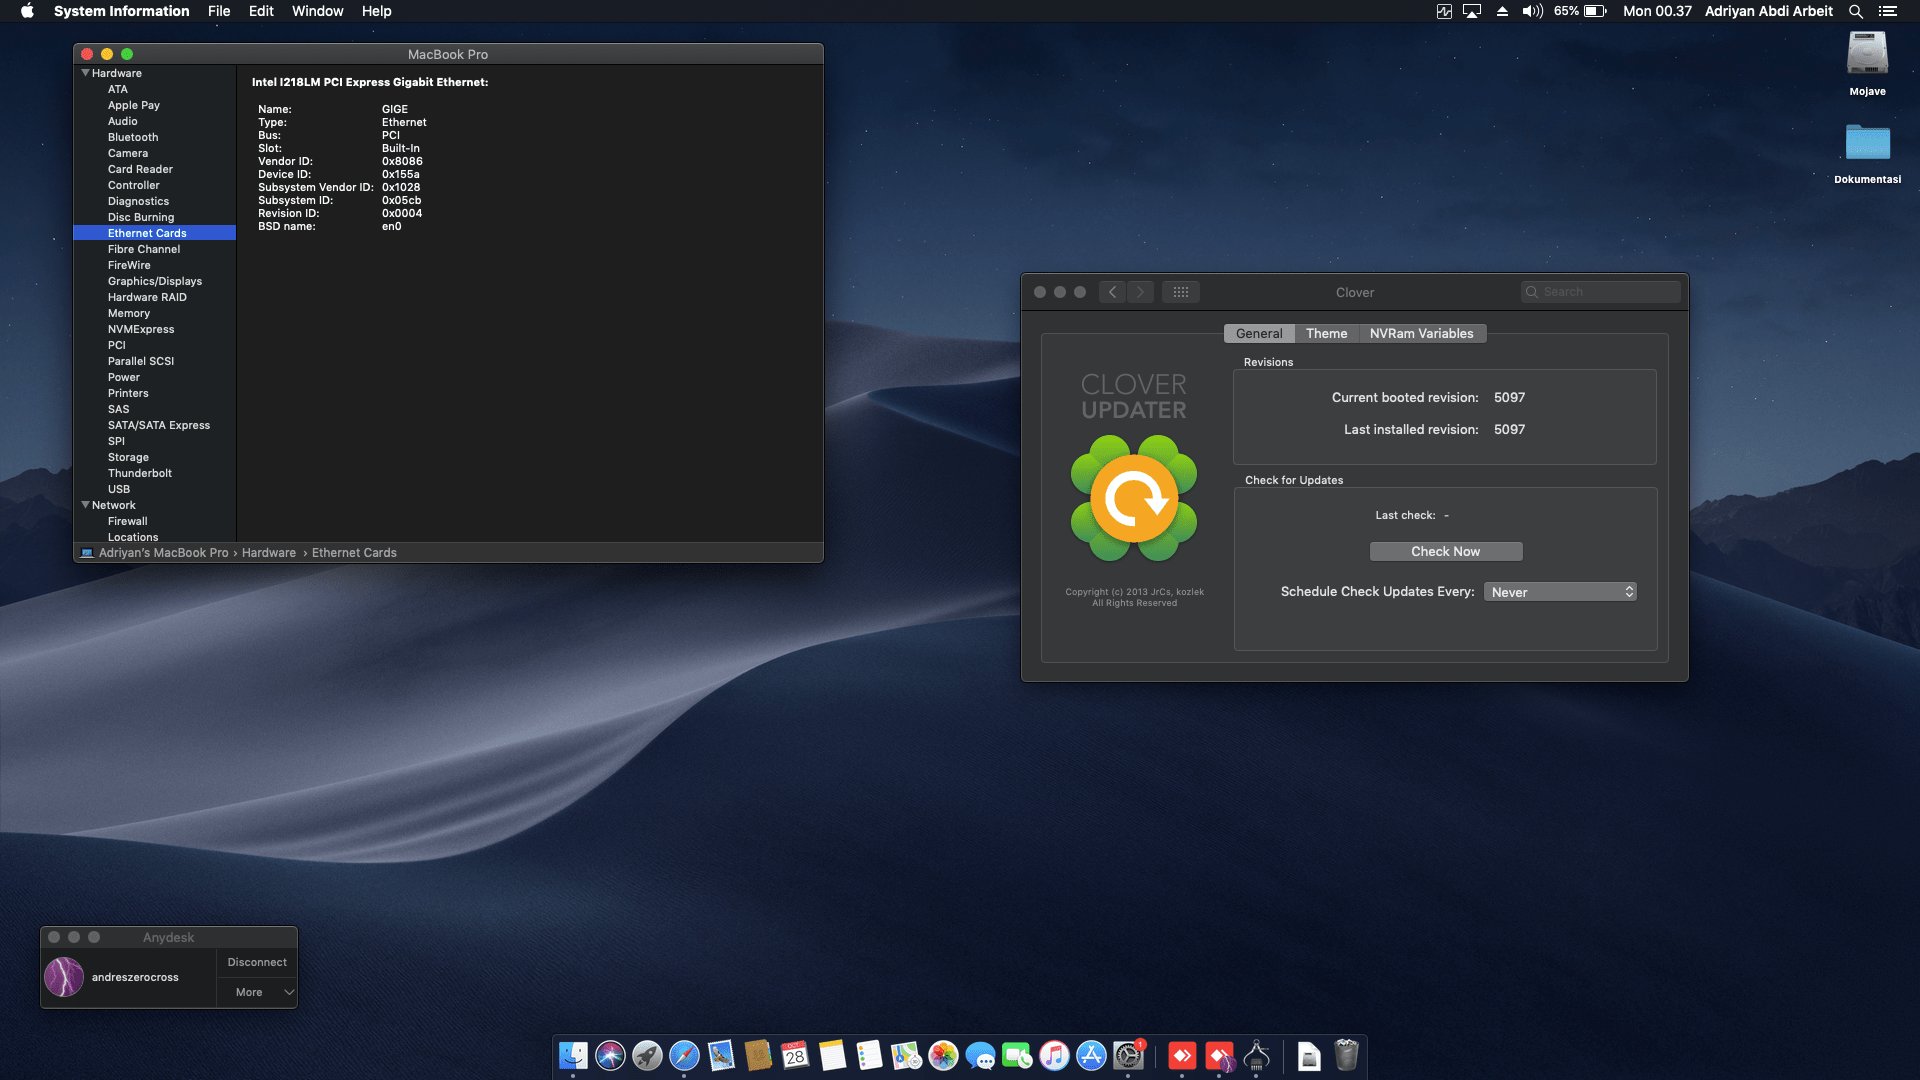
Task: Open the Mojave drive on desktop
Action: (1866, 55)
